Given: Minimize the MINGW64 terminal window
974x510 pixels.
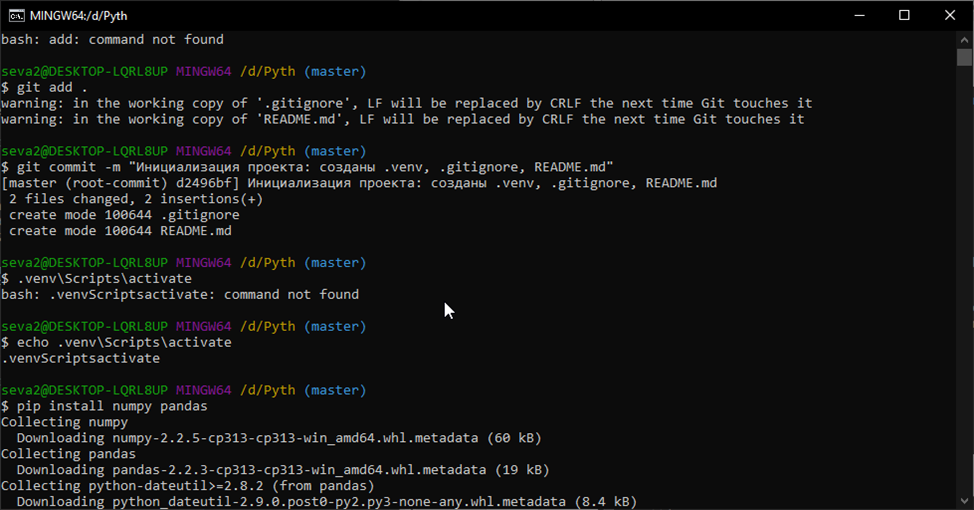Looking at the screenshot, I should [858, 15].
